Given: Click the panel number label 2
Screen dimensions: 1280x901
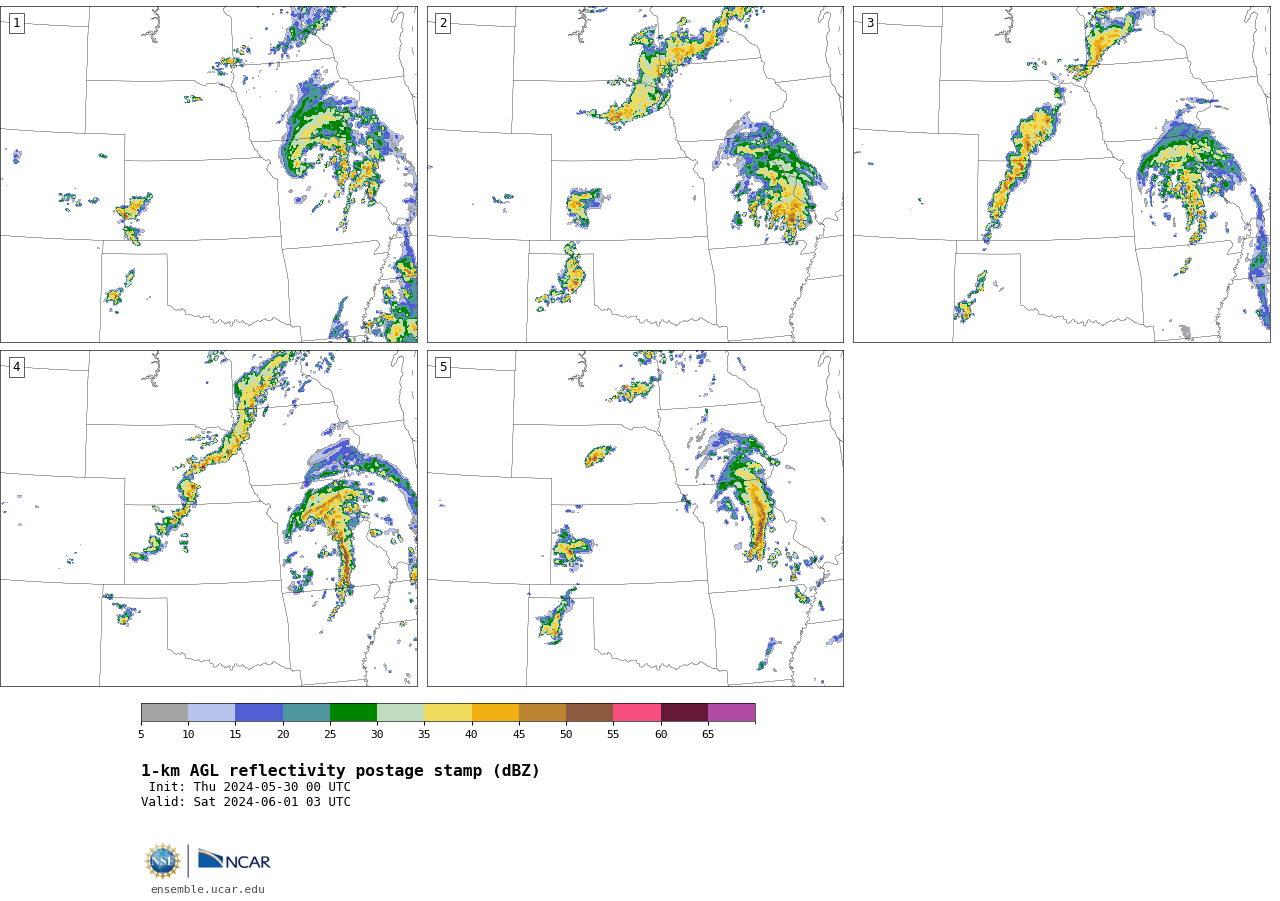Looking at the screenshot, I should pos(443,23).
